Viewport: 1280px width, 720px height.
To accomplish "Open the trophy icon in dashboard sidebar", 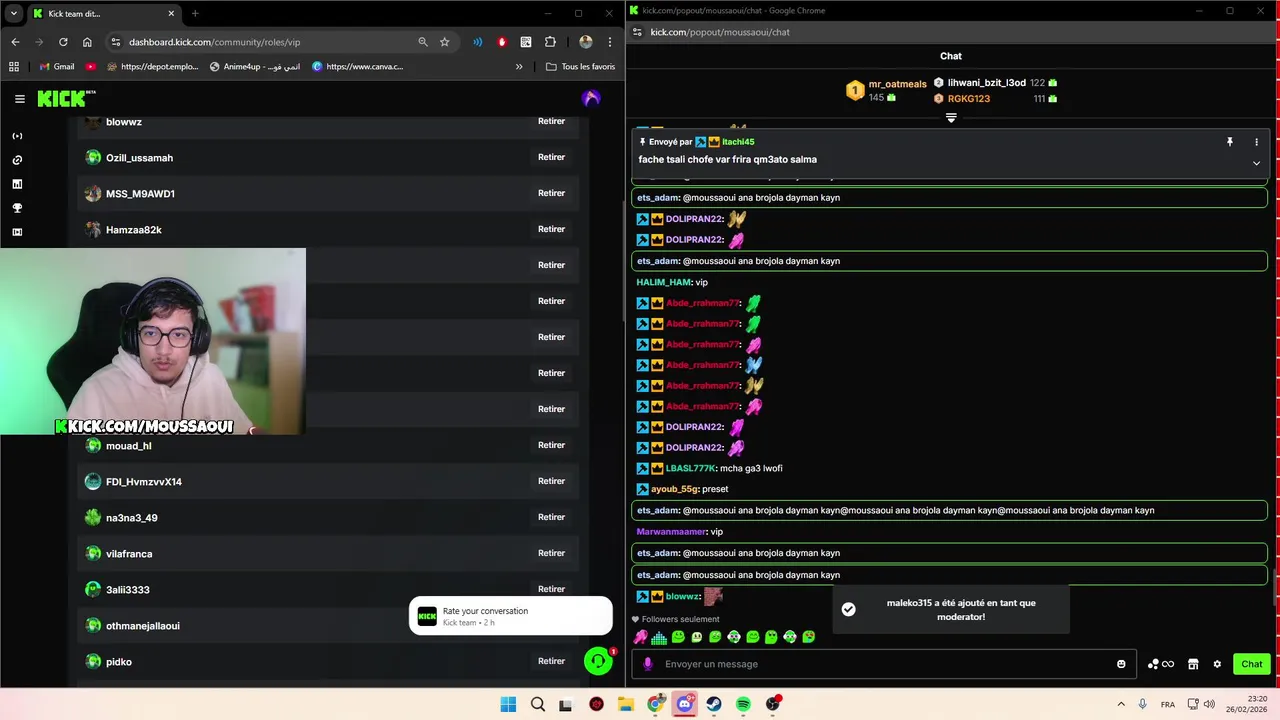I will click(x=17, y=208).
